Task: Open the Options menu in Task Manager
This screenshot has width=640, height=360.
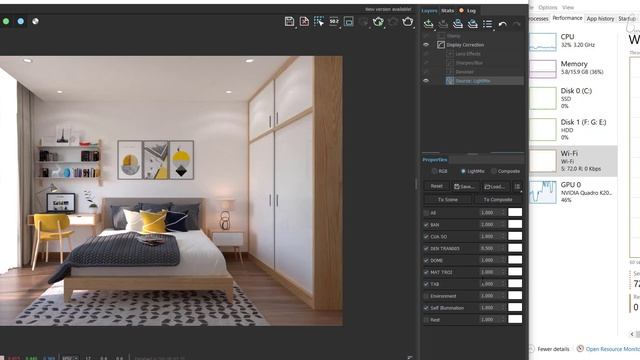Action: tap(547, 7)
